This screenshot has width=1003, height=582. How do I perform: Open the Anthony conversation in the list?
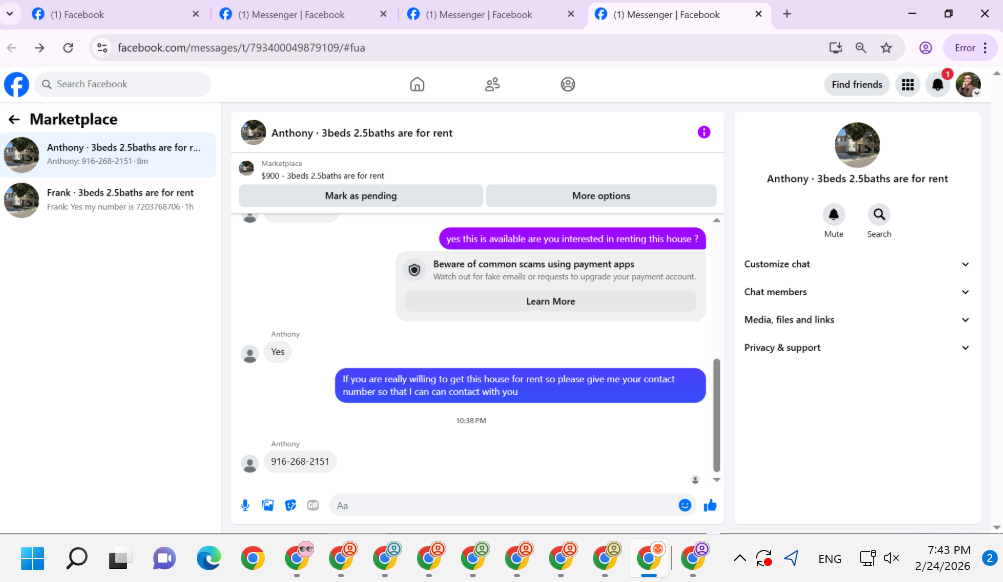[109, 154]
